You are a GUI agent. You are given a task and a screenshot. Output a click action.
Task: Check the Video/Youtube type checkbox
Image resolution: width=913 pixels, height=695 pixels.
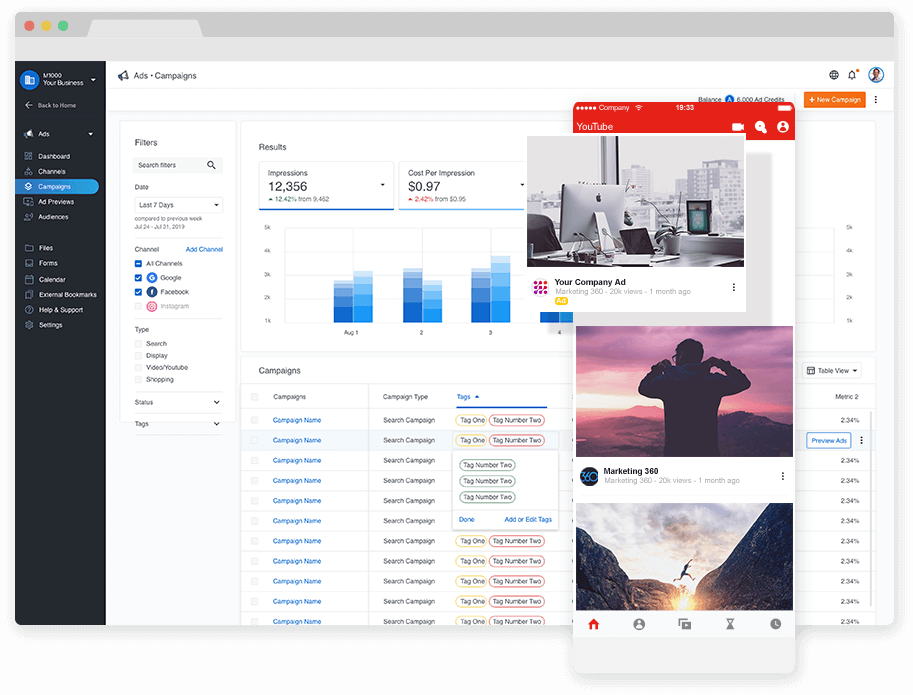138,367
